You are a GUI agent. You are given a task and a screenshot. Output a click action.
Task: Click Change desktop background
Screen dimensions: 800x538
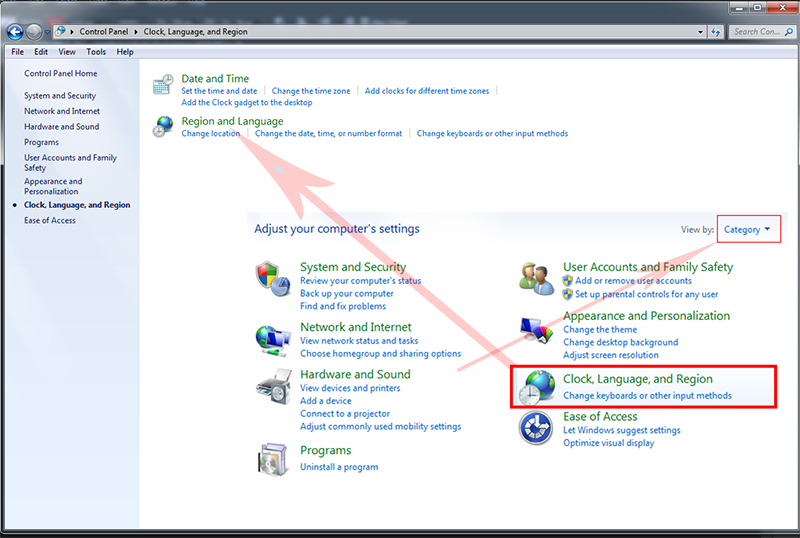pyautogui.click(x=620, y=343)
